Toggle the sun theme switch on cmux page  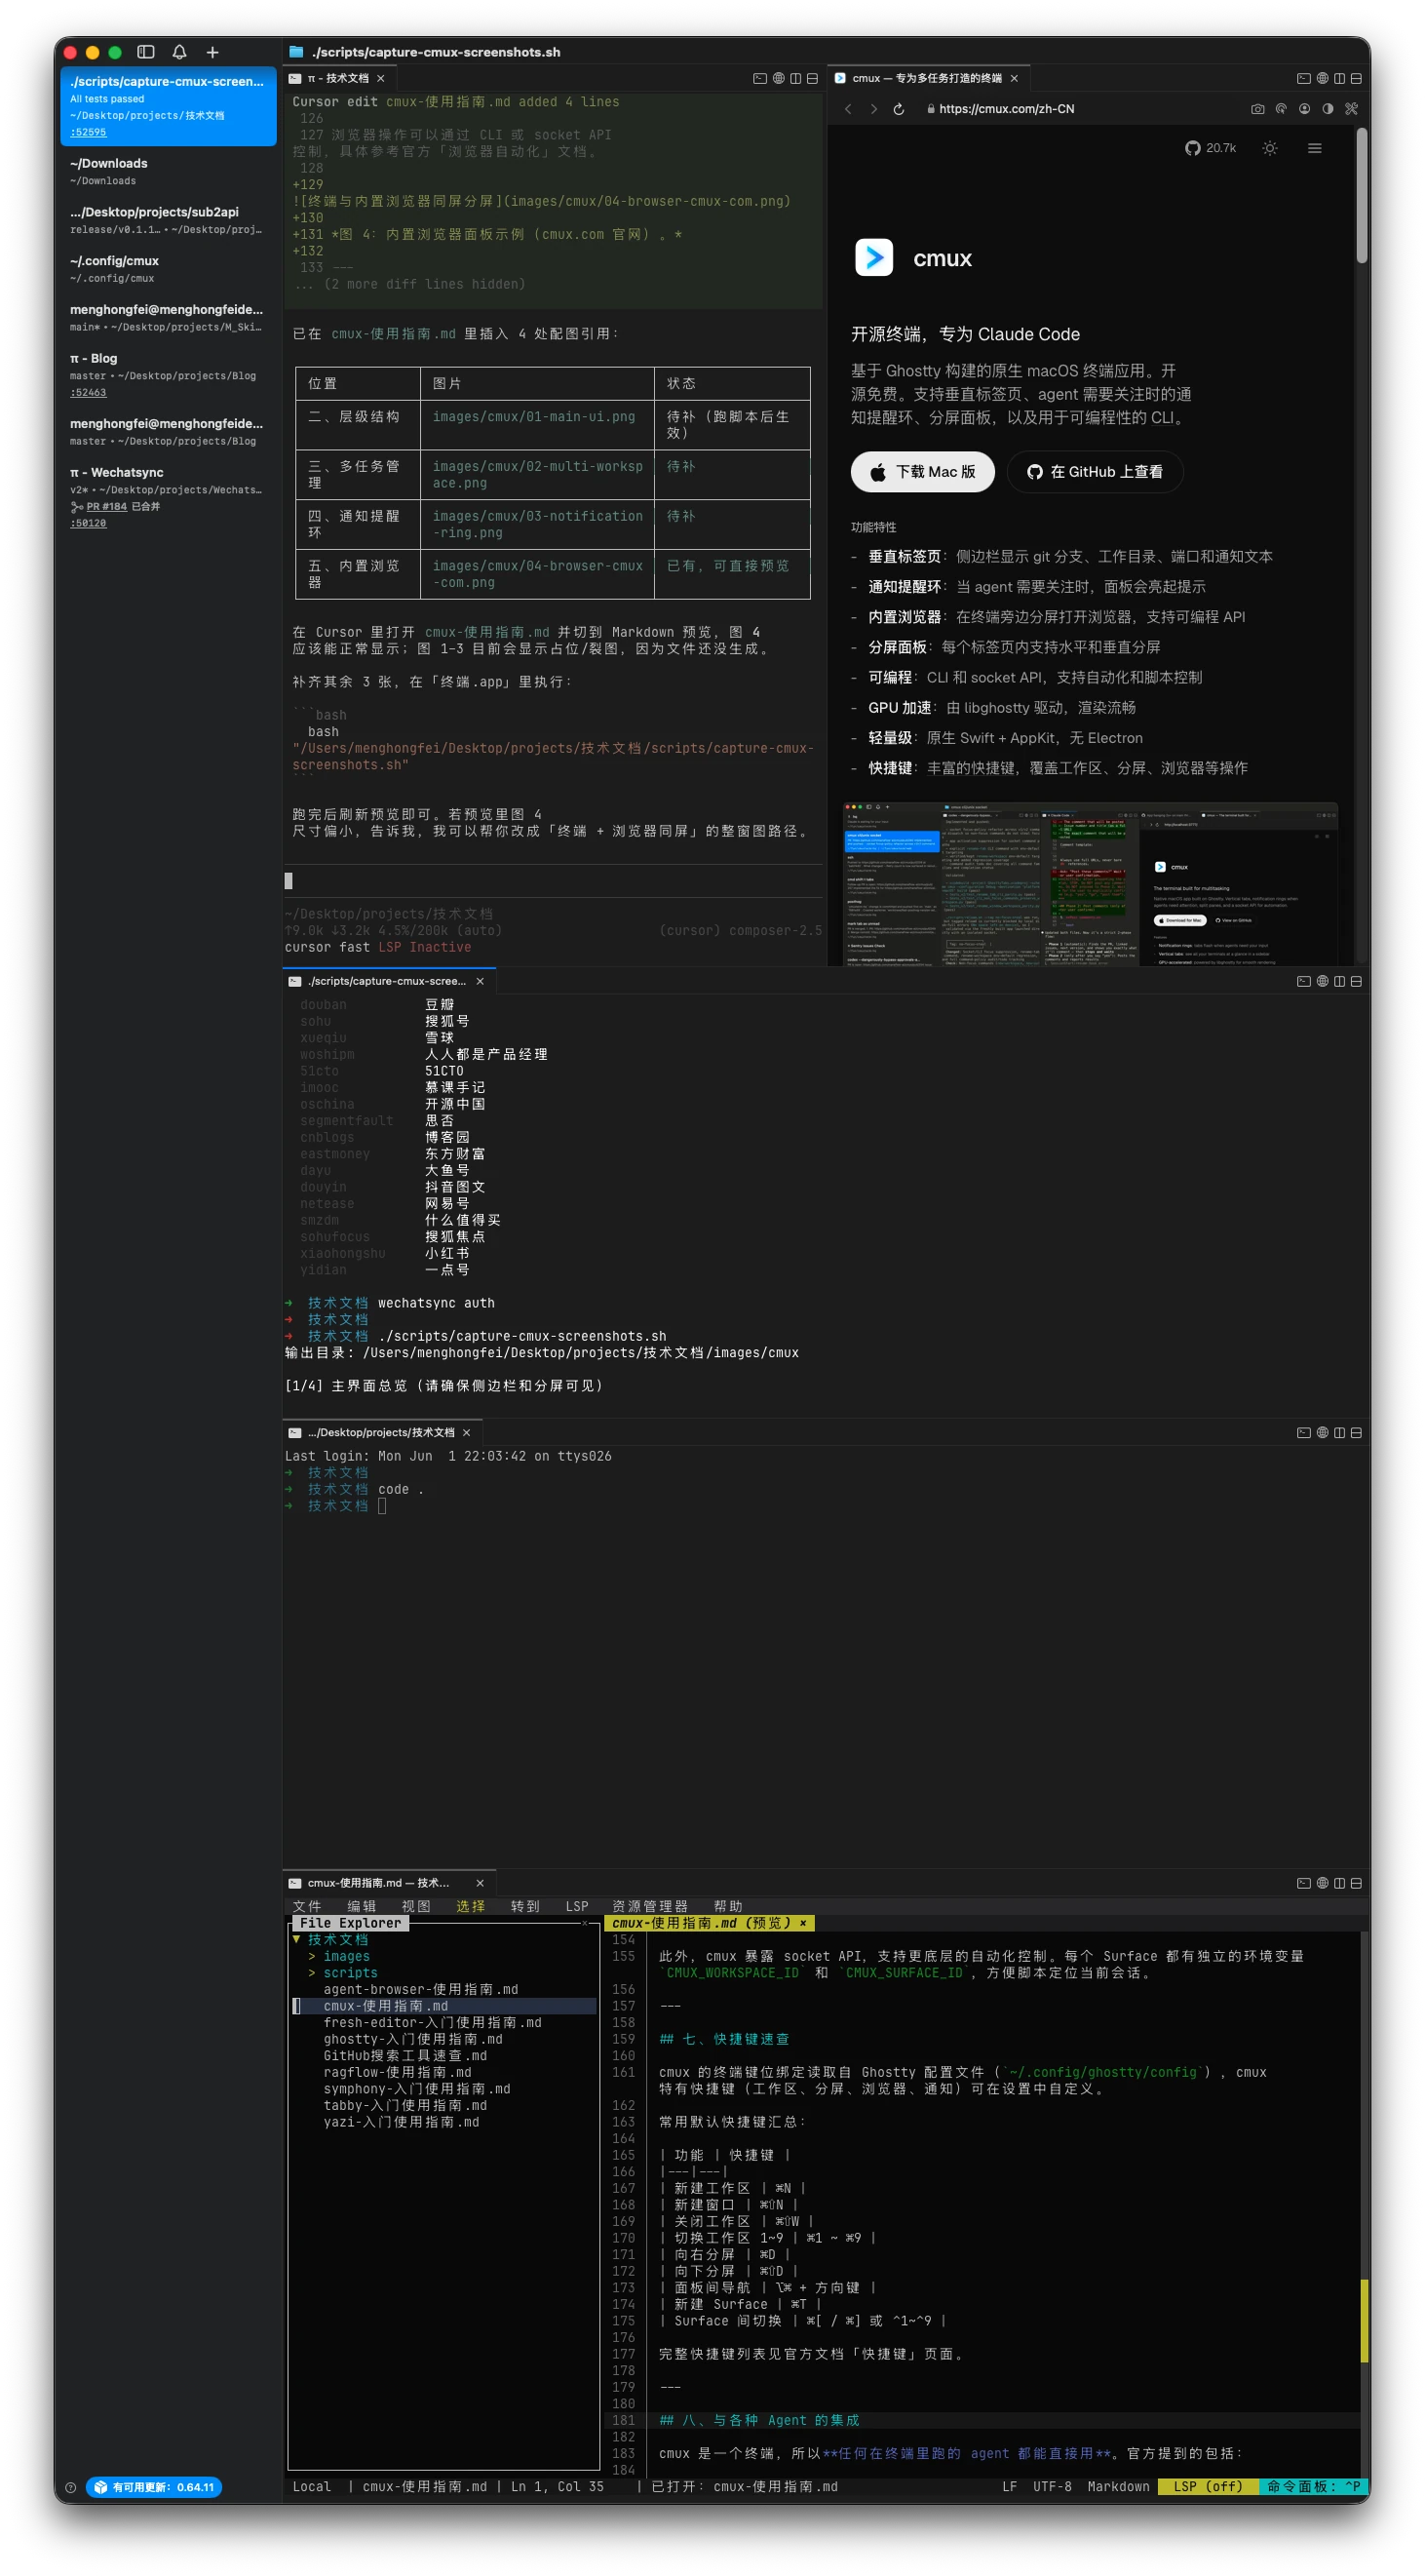(1269, 148)
